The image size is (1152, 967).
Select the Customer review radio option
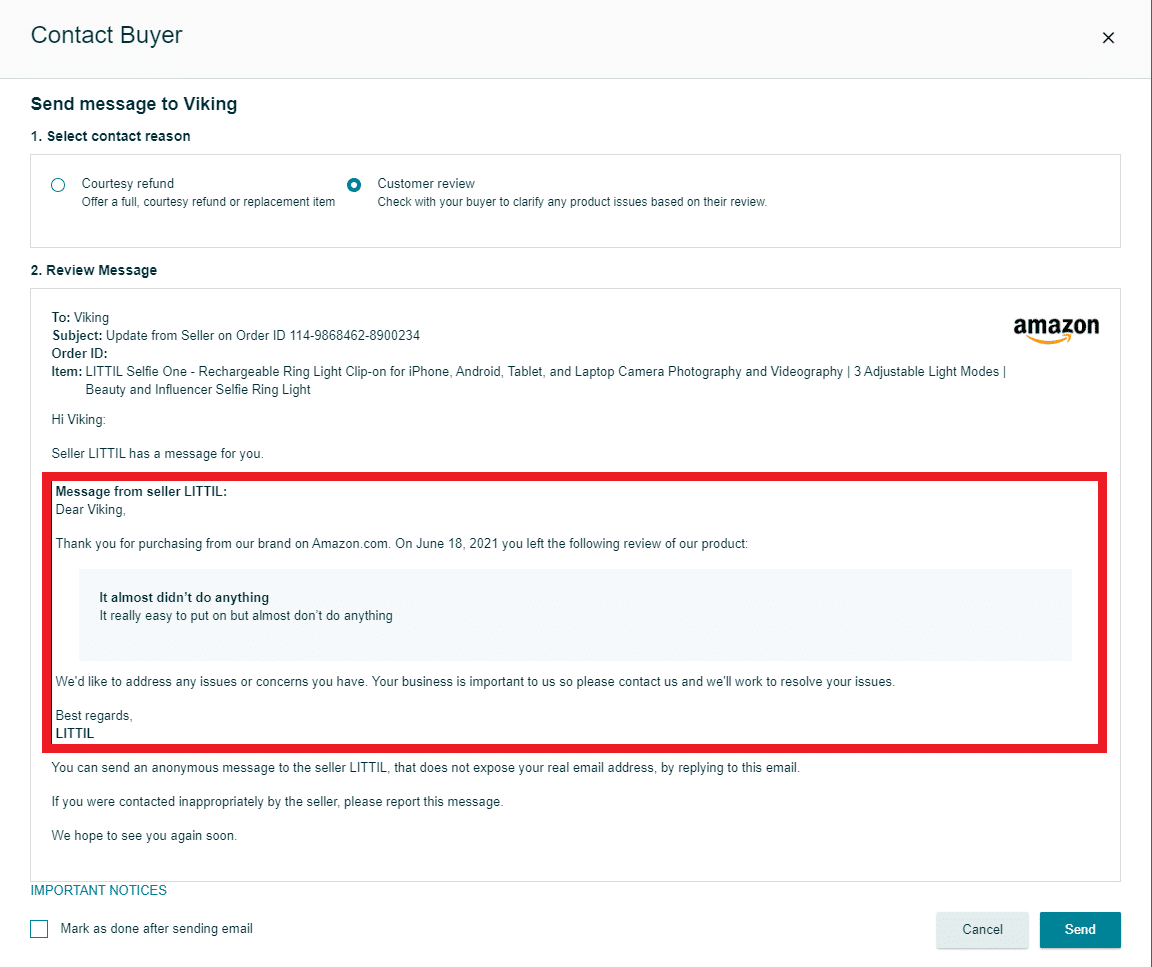coord(354,184)
